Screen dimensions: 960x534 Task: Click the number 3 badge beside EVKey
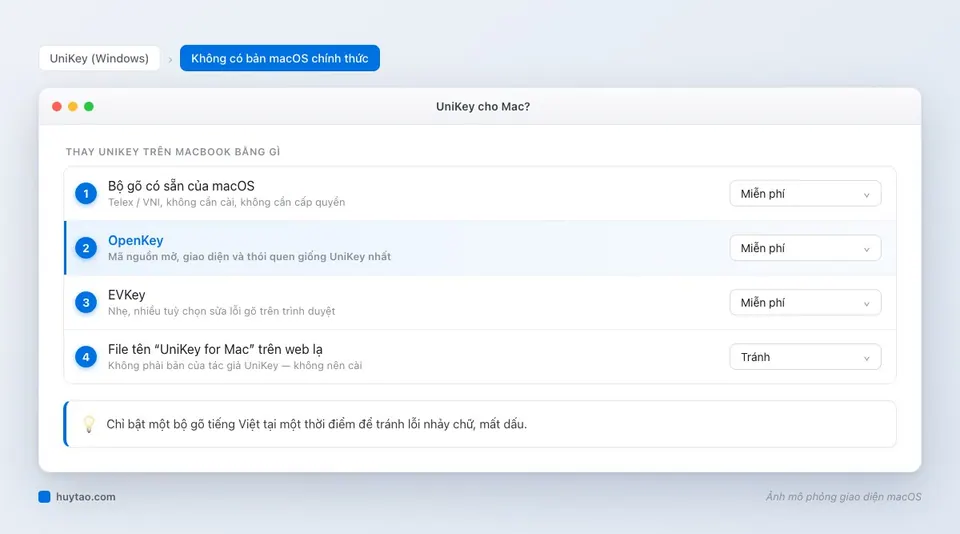(86, 303)
